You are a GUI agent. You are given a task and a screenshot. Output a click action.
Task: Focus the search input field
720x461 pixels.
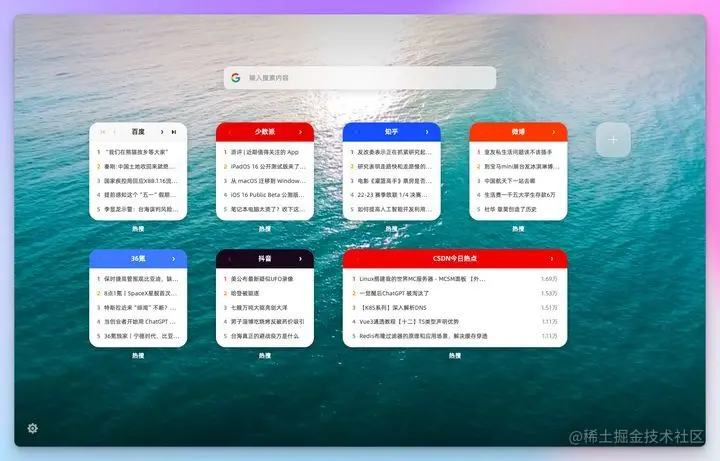360,78
